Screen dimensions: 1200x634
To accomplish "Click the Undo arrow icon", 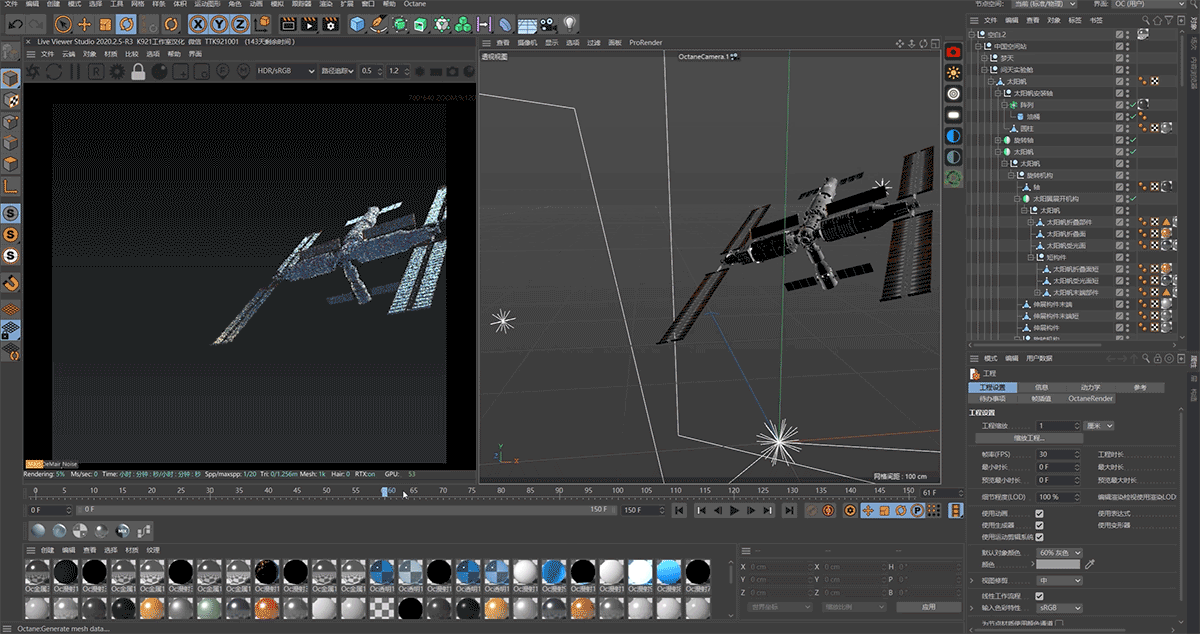I will pos(16,23).
